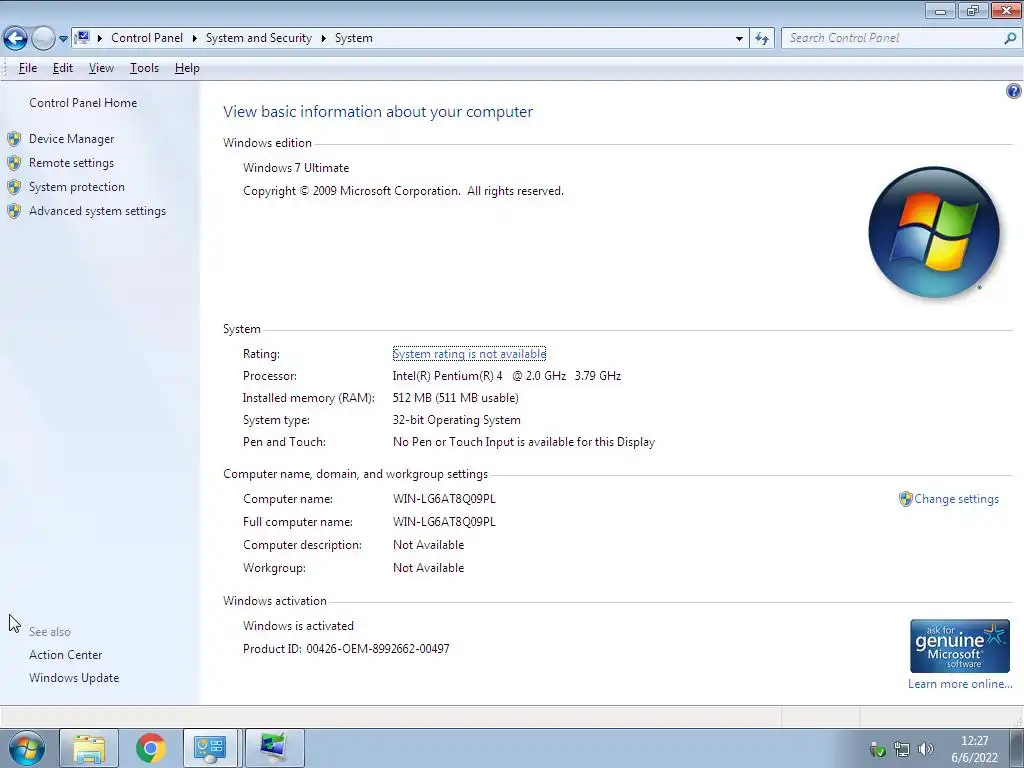1024x768 pixels.
Task: Click Change settings link
Action: (x=956, y=499)
